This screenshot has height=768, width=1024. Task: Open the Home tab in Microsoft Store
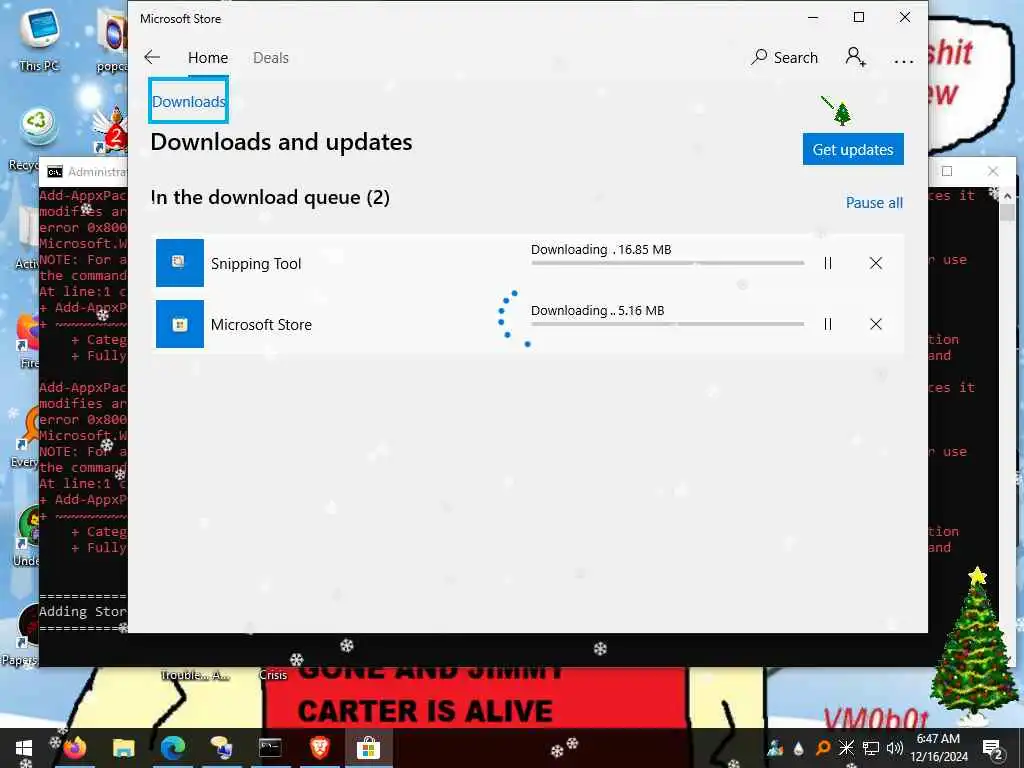[x=208, y=57]
